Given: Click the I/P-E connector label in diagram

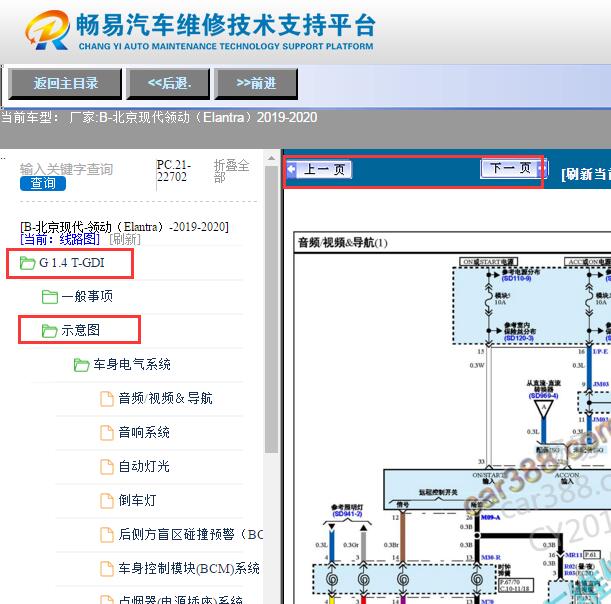Looking at the screenshot, I should 600,351.
